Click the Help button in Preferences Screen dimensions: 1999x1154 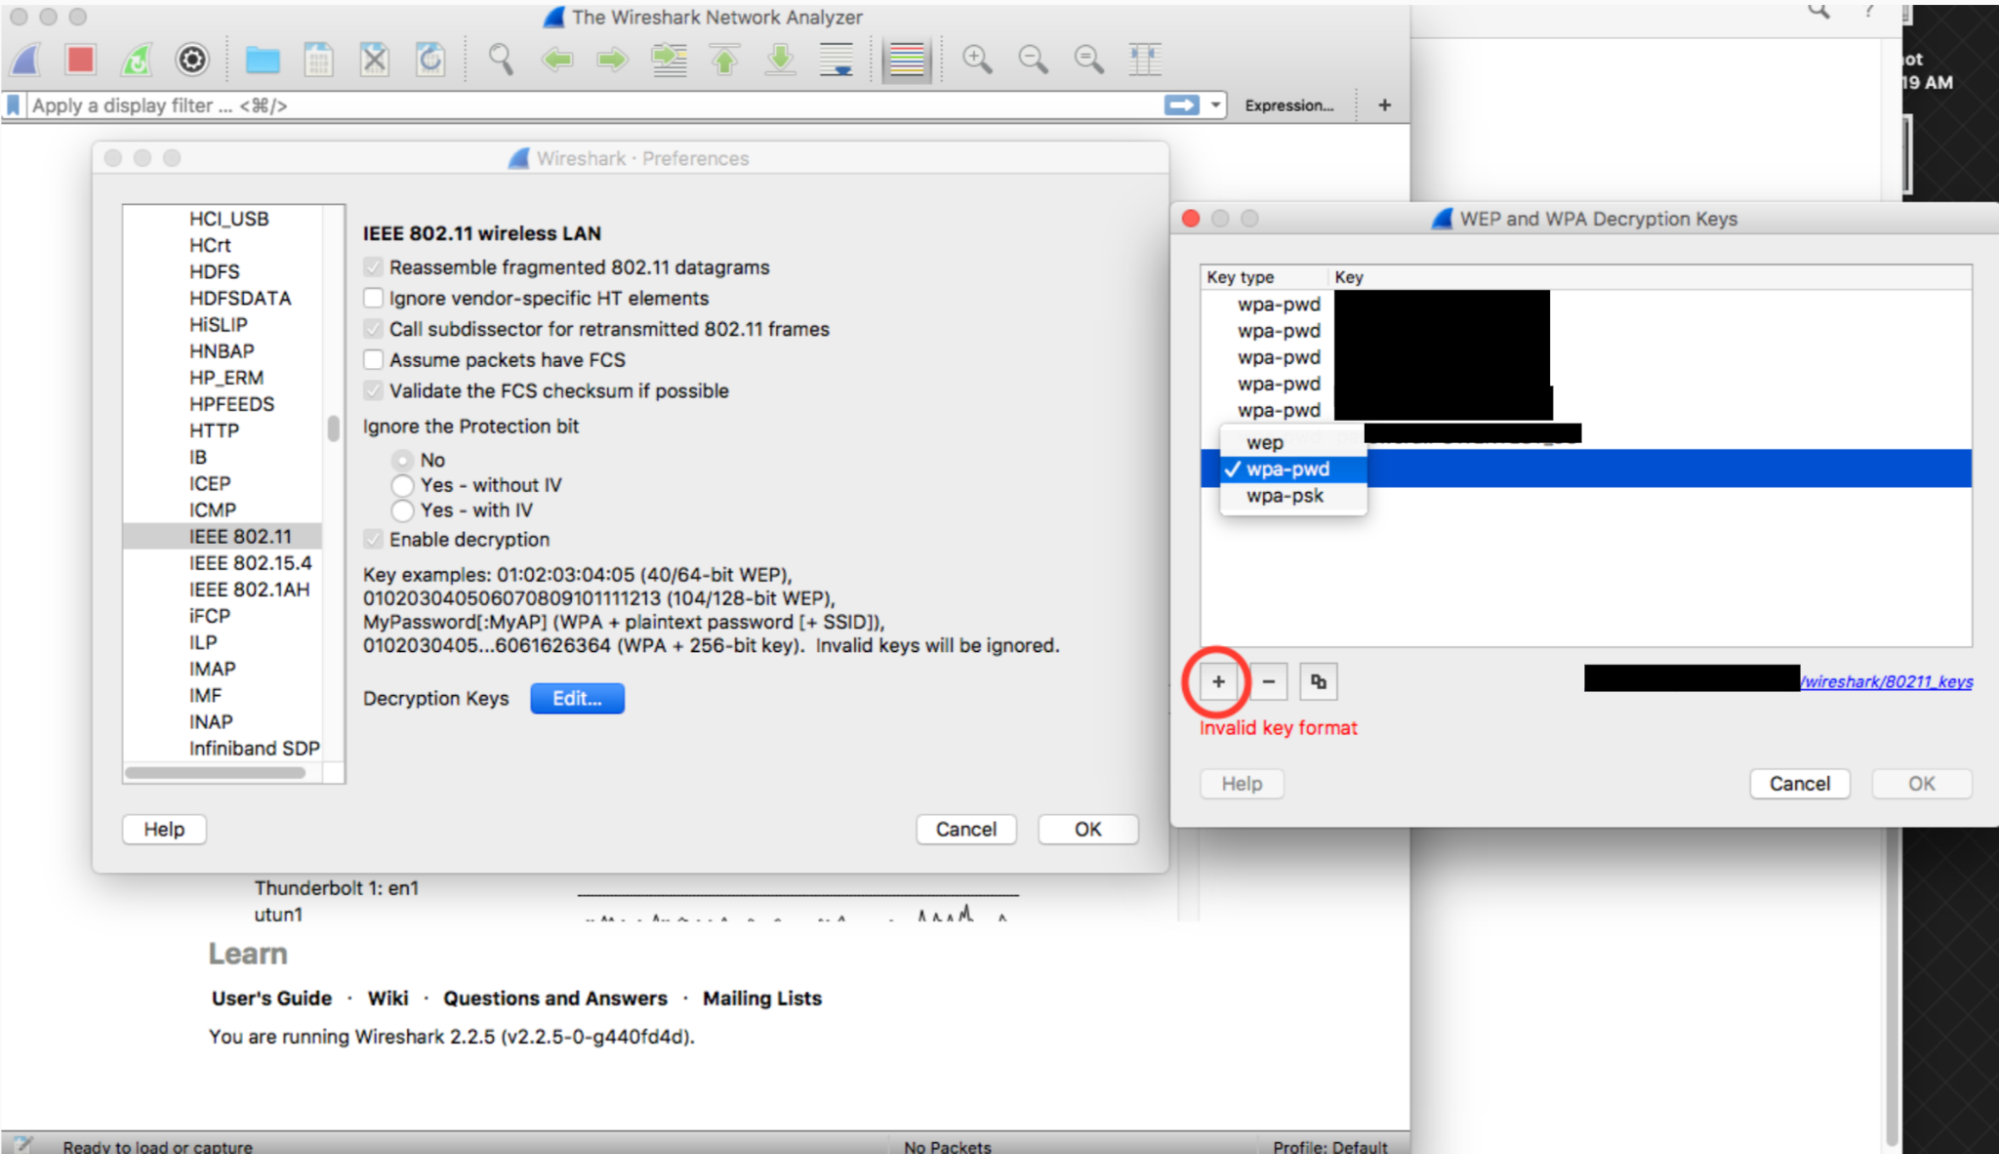coord(165,828)
